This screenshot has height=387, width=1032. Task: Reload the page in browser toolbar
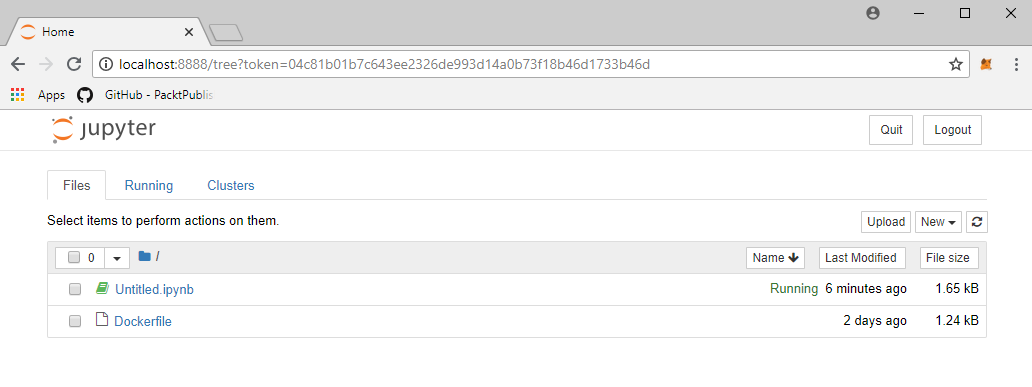pos(74,64)
